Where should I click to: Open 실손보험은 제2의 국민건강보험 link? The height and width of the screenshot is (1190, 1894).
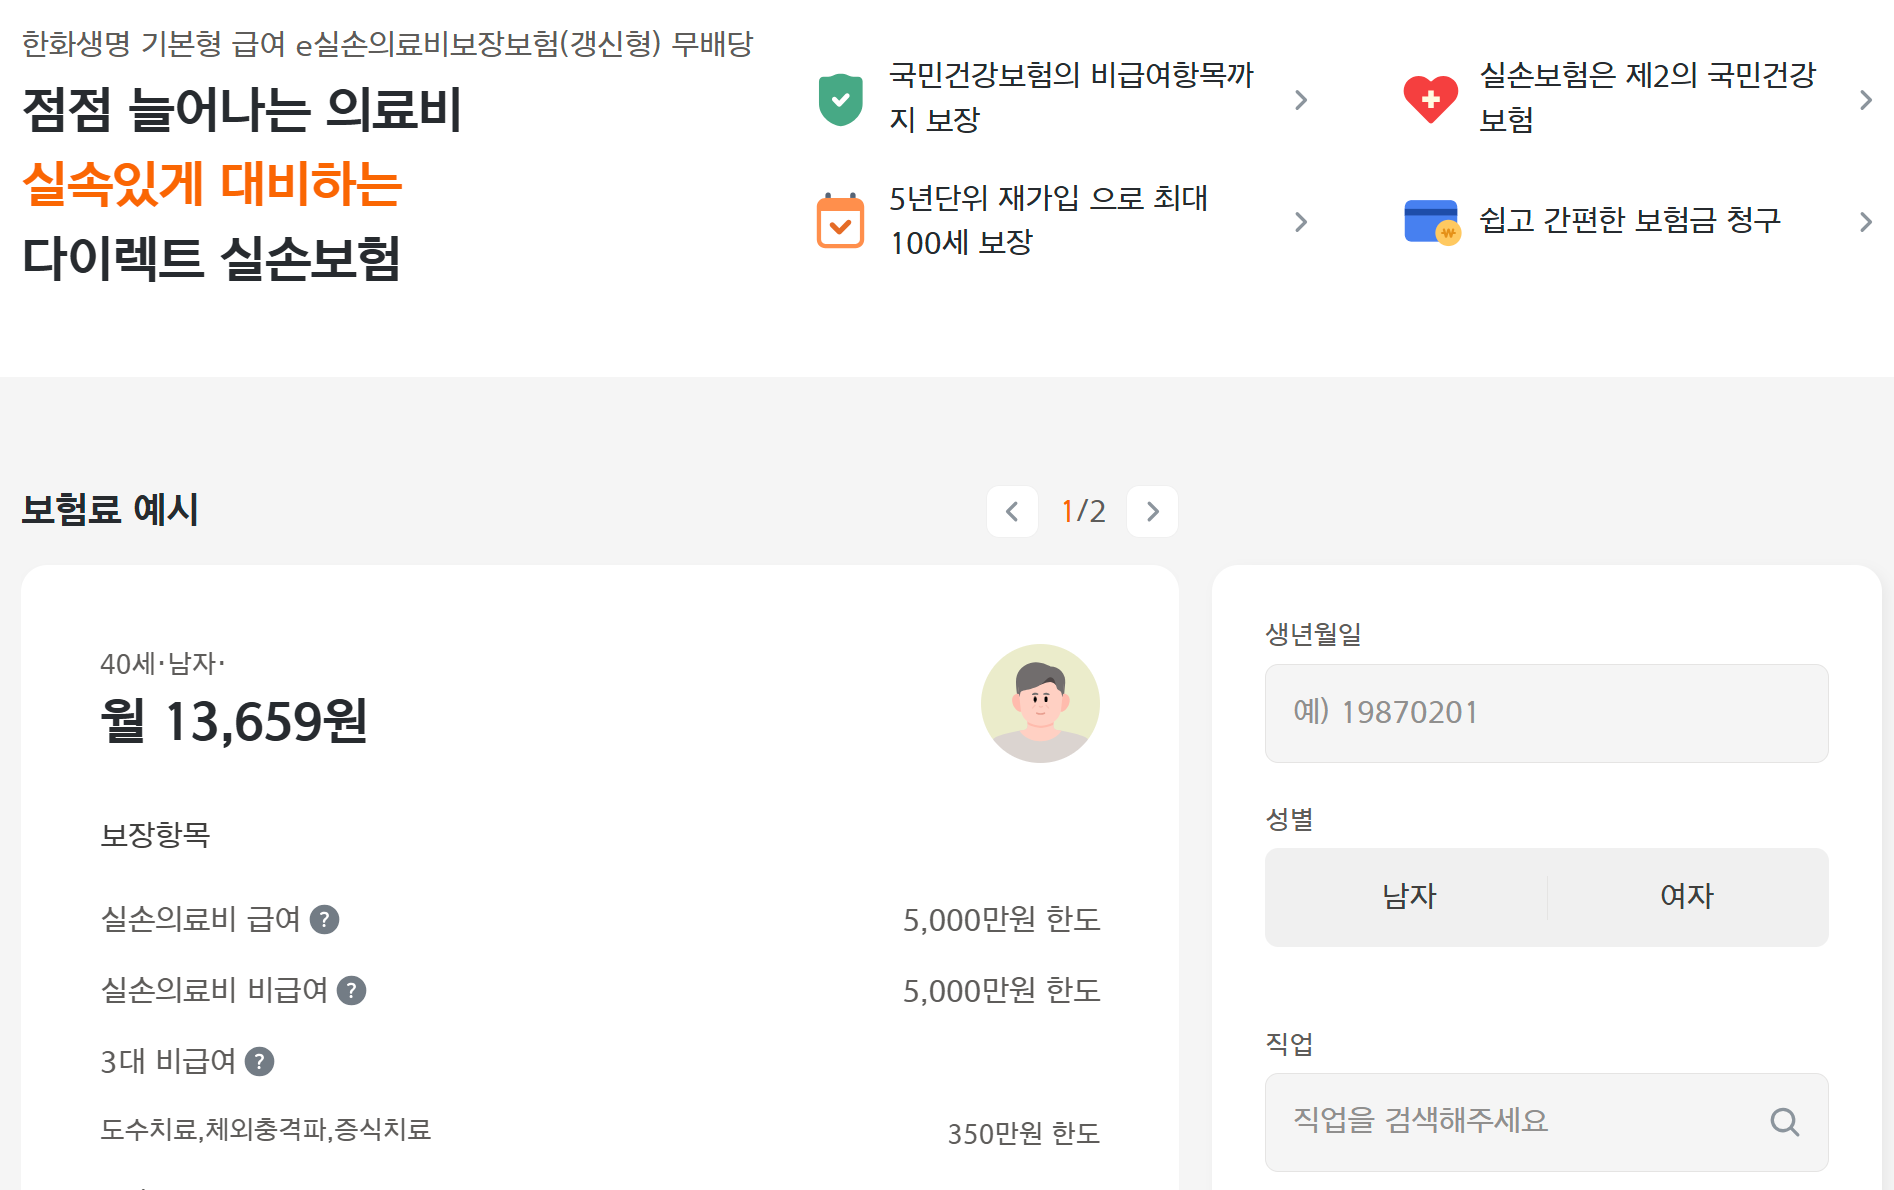[x=1647, y=97]
